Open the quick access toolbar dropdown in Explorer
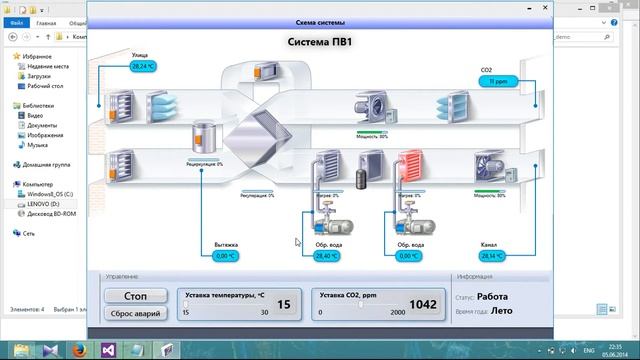The width and height of the screenshot is (640, 360). [42, 10]
